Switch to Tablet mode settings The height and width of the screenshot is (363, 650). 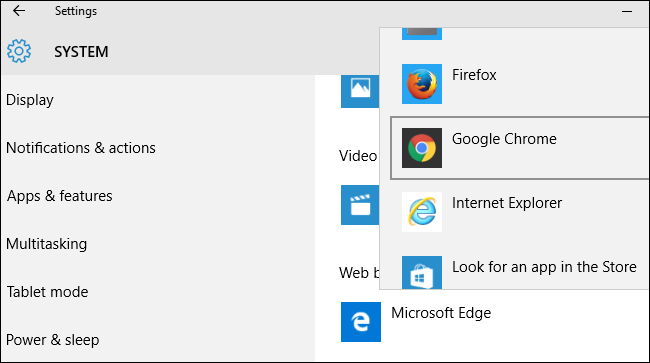point(47,292)
